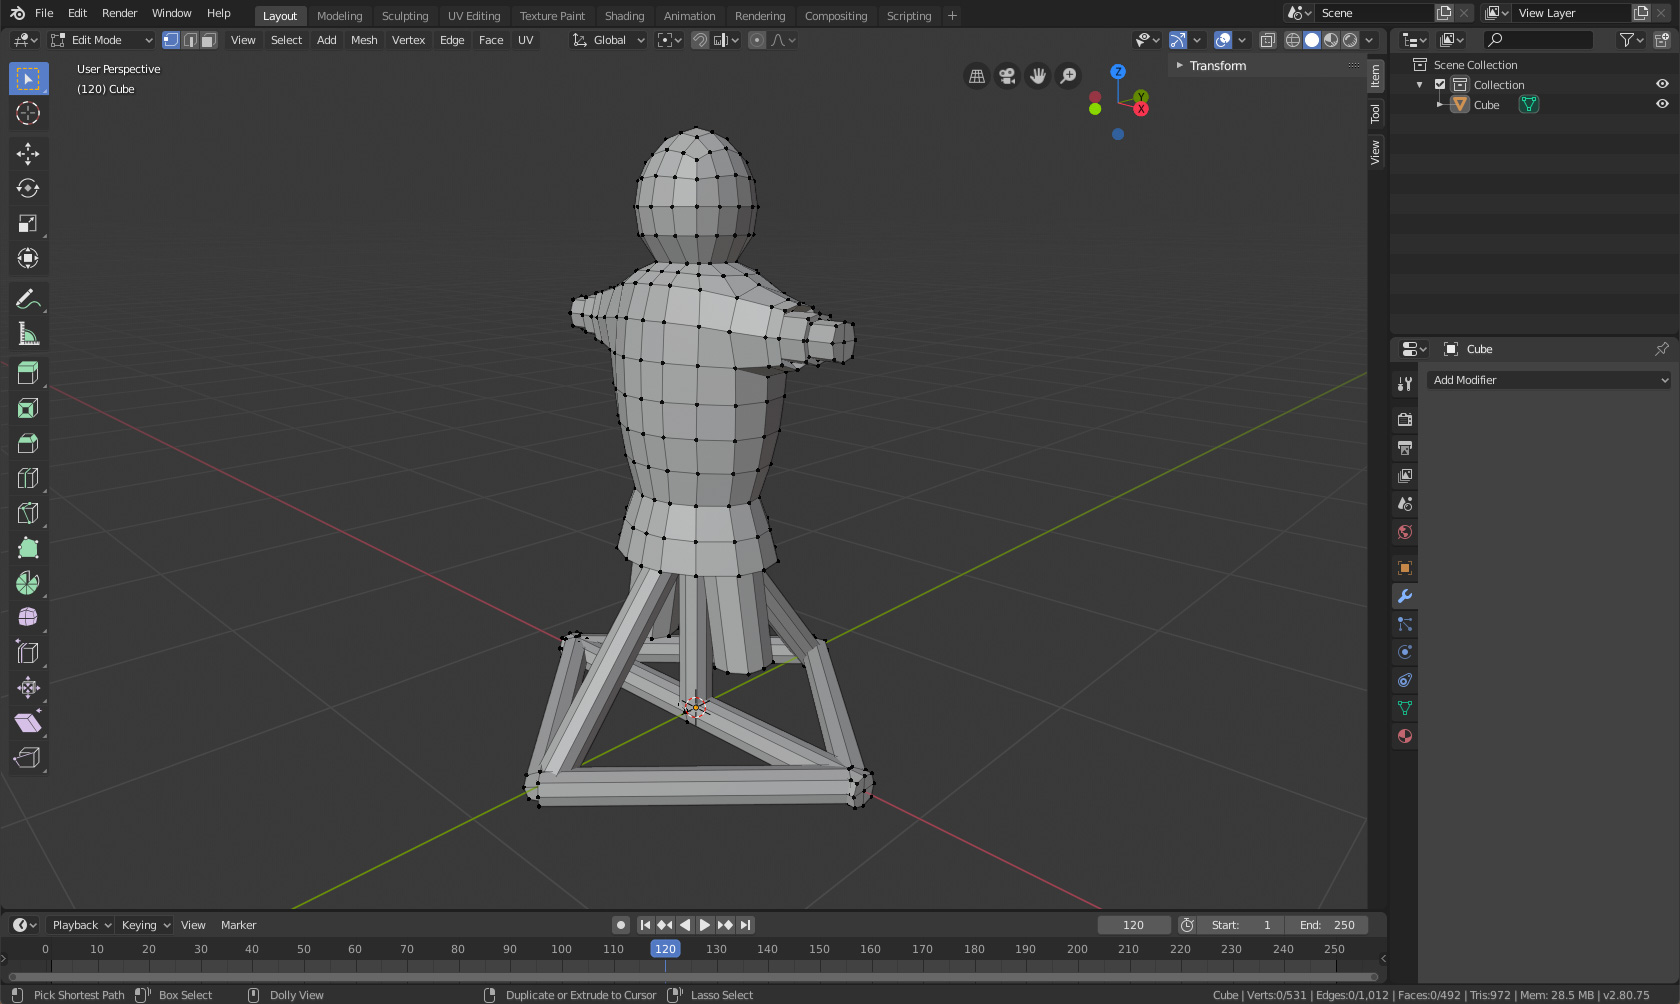Activate the Annotate pencil tool
This screenshot has width=1680, height=1004.
28,299
